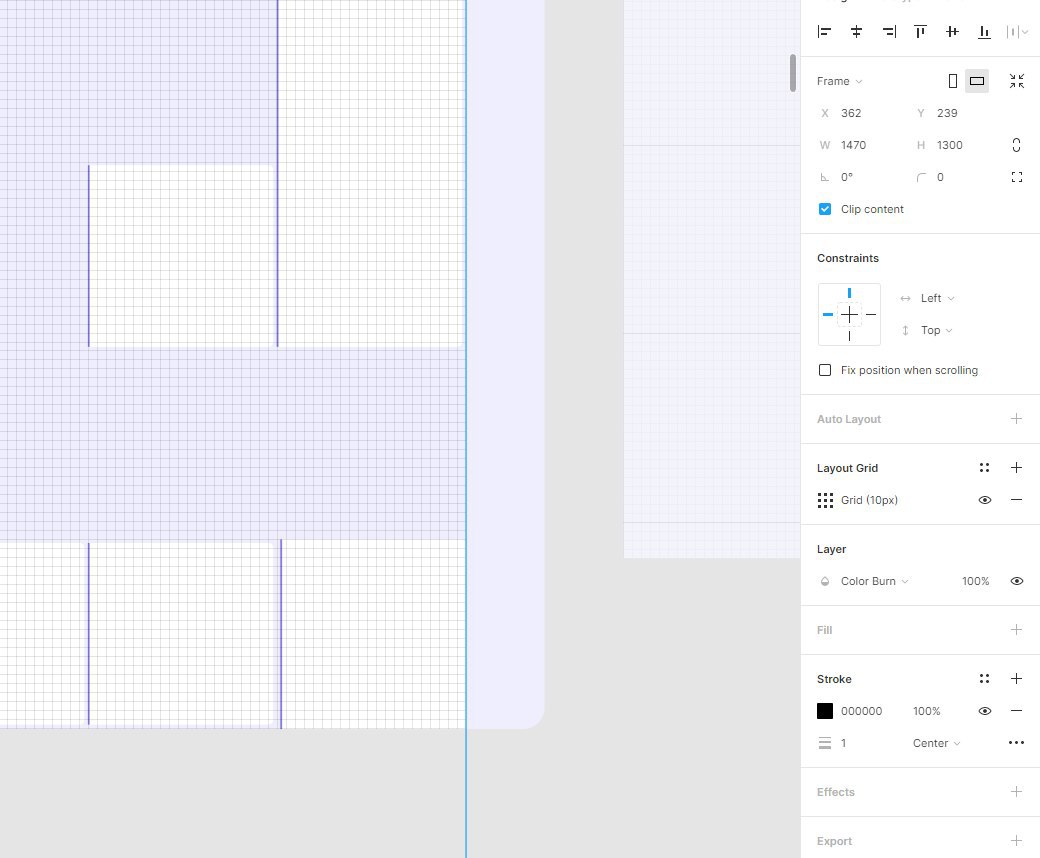
Task: Hide the 000000 stroke
Action: pyautogui.click(x=985, y=711)
